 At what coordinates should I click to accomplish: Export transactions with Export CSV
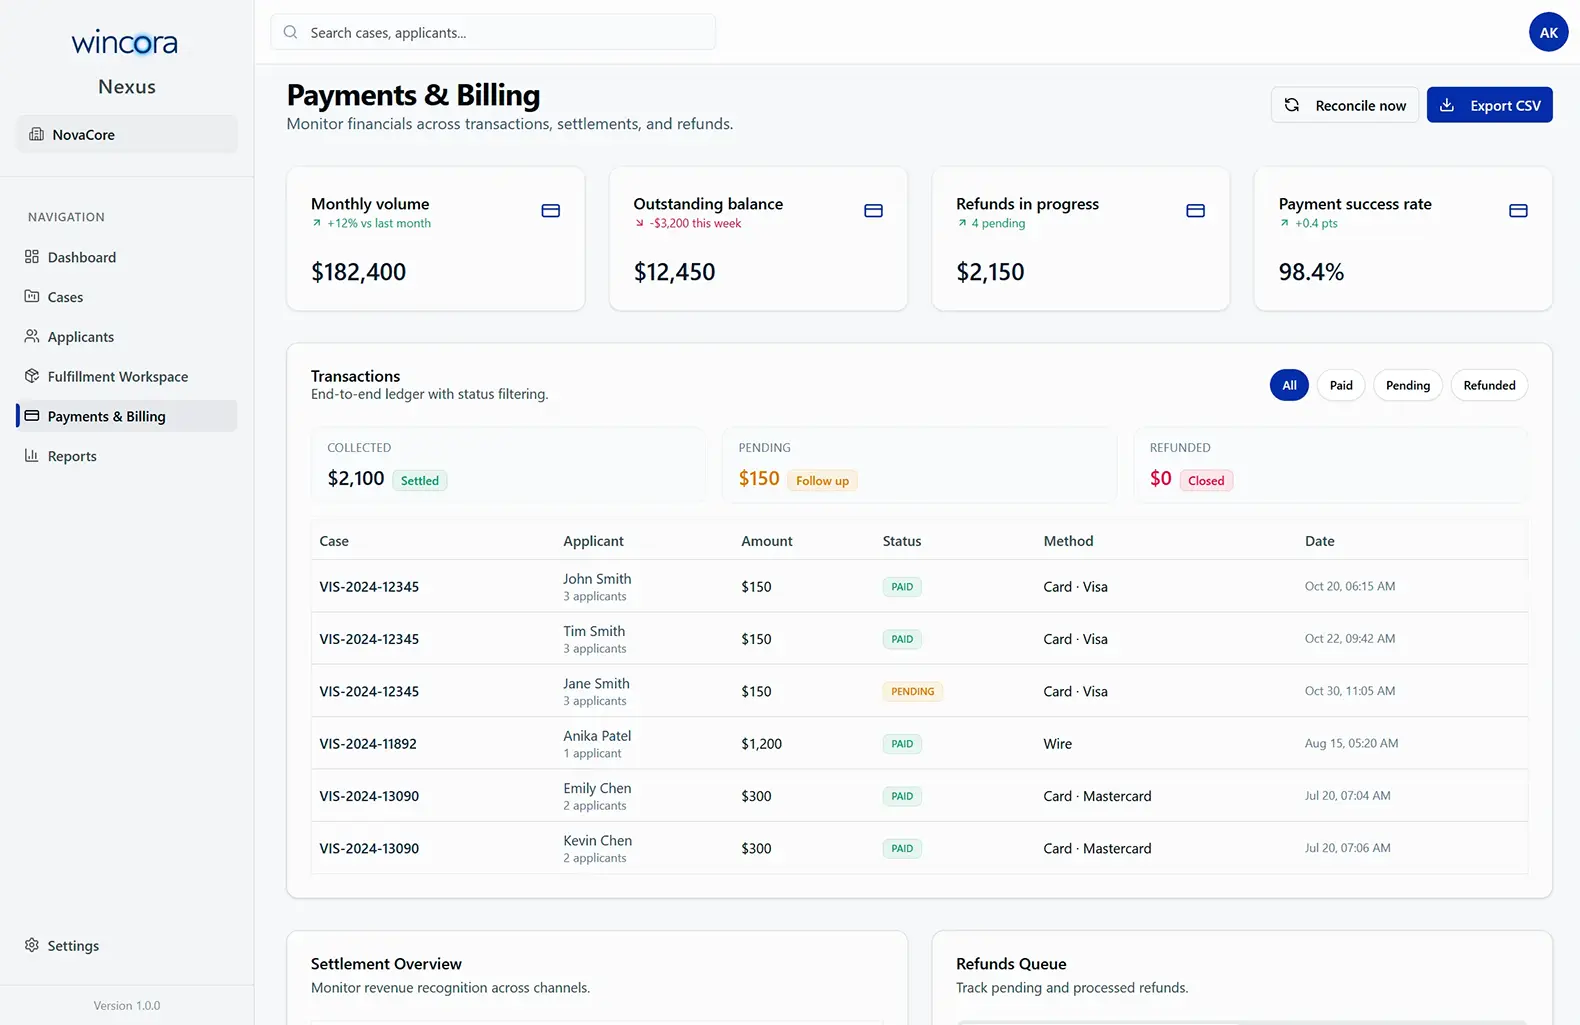click(1489, 106)
